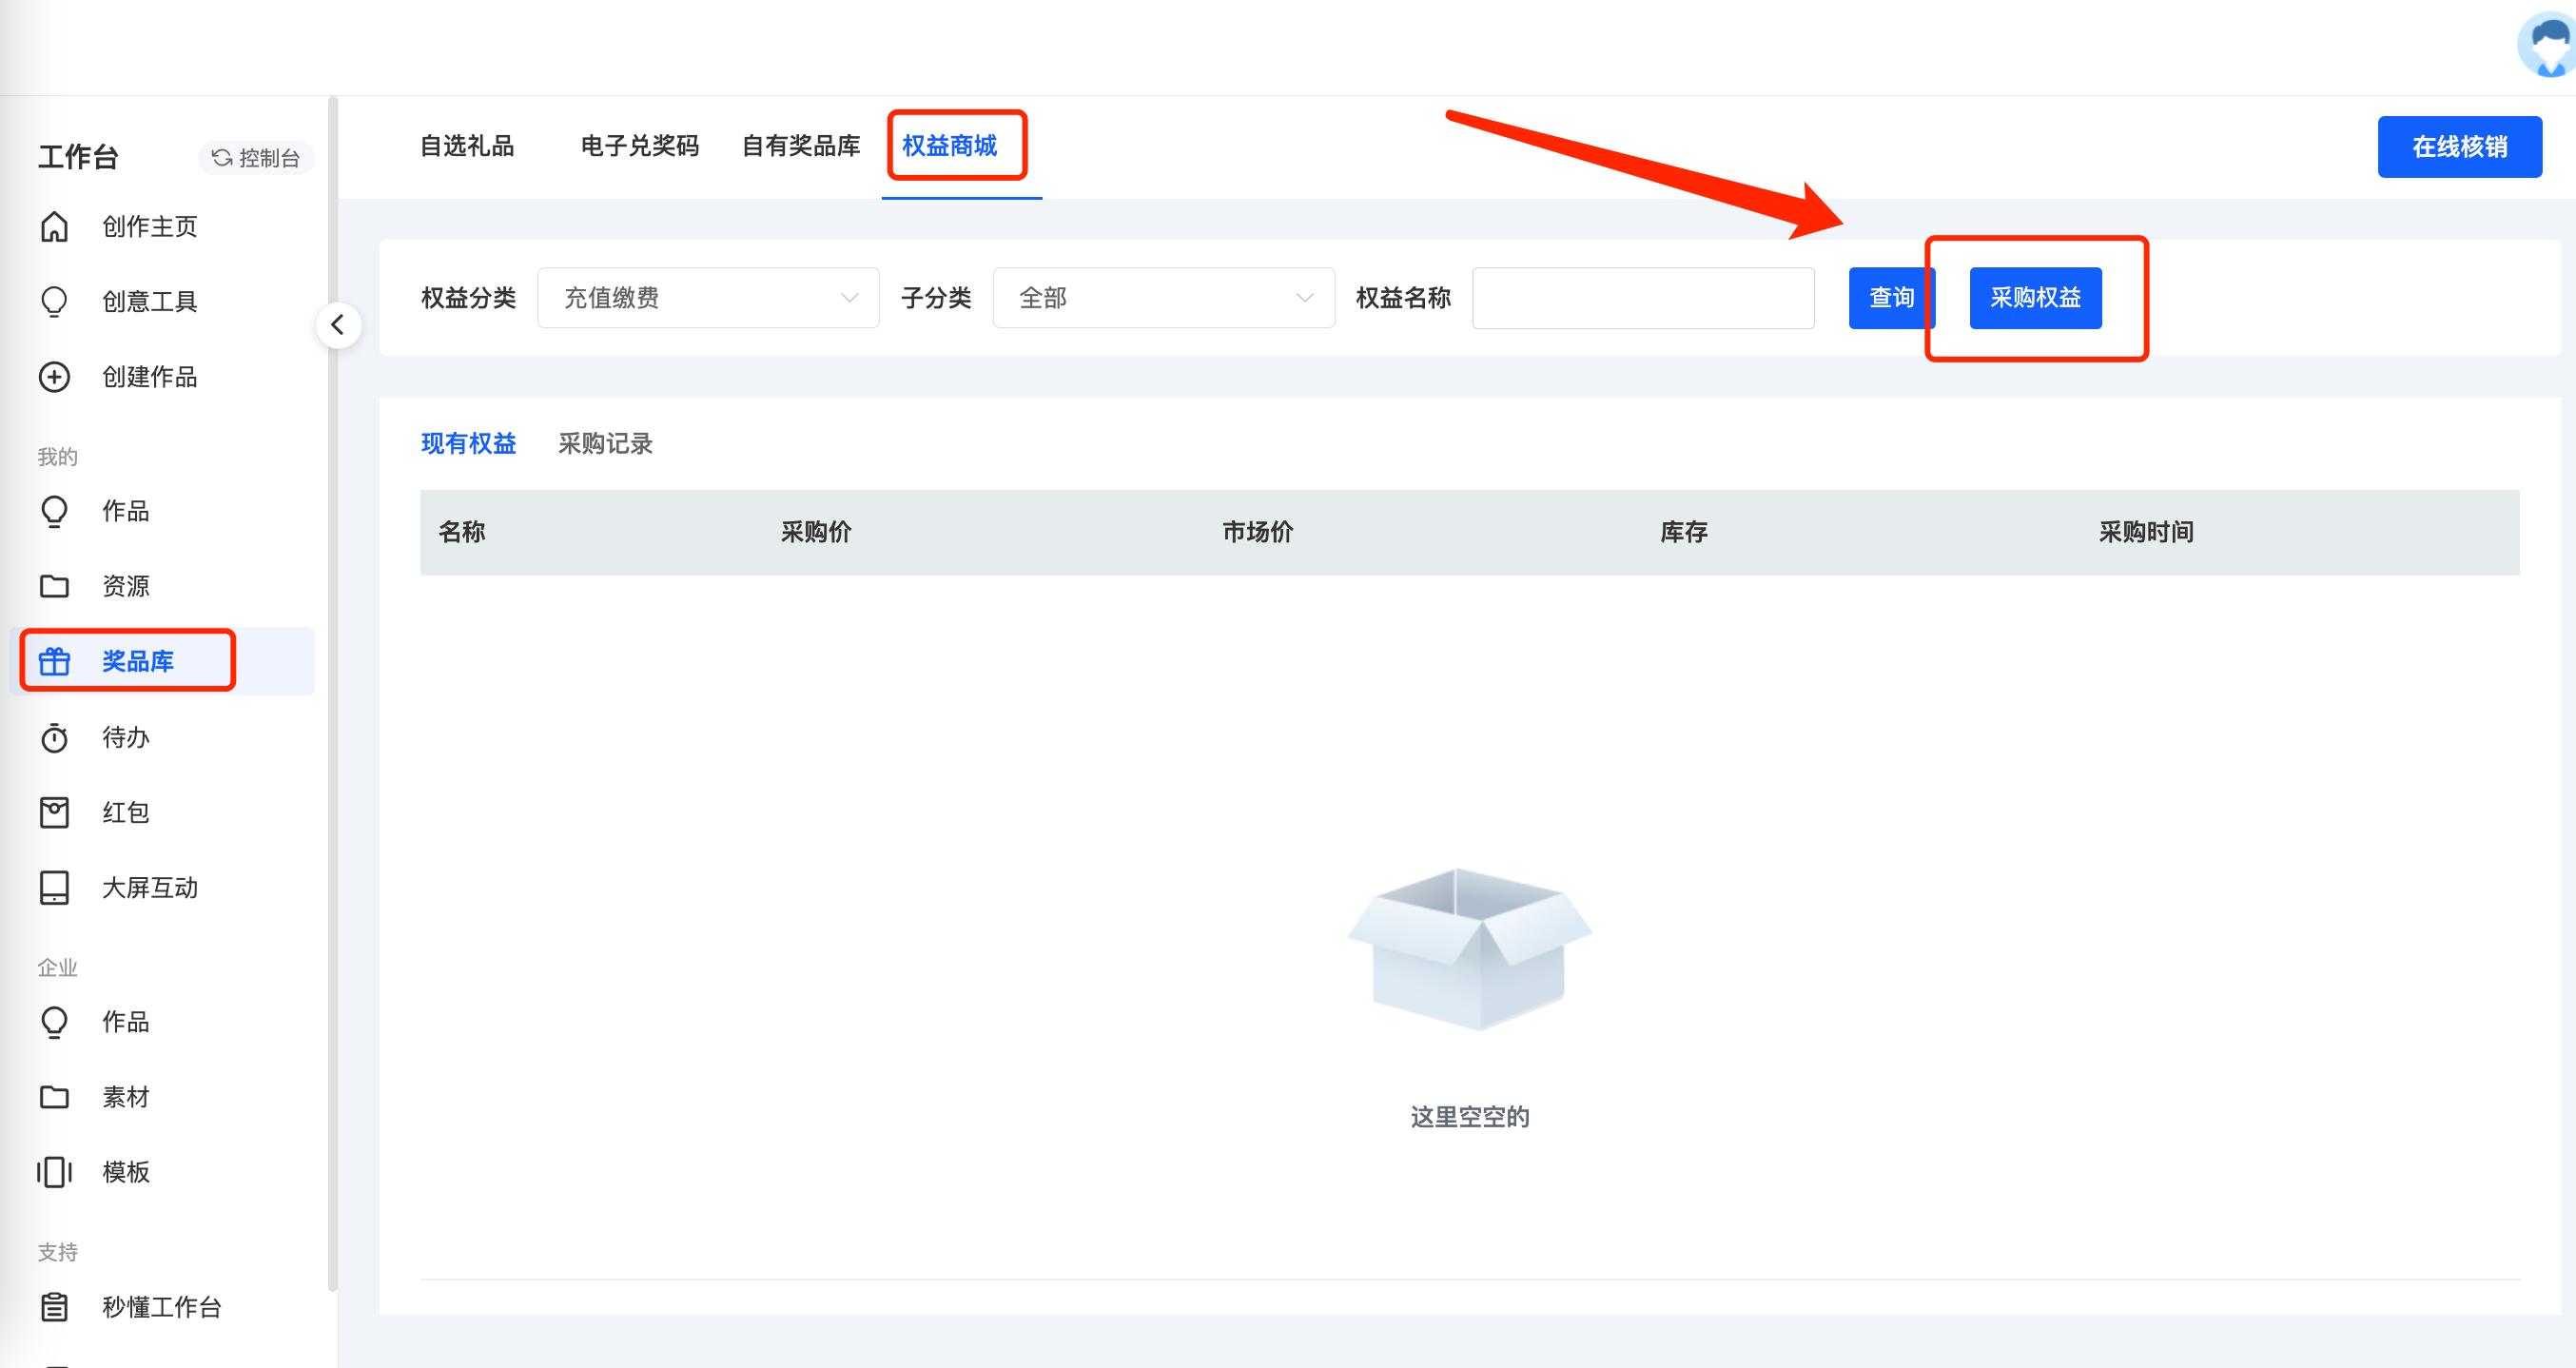Collapse the sidebar with the chevron arrow
The width and height of the screenshot is (2576, 1368).
click(338, 325)
